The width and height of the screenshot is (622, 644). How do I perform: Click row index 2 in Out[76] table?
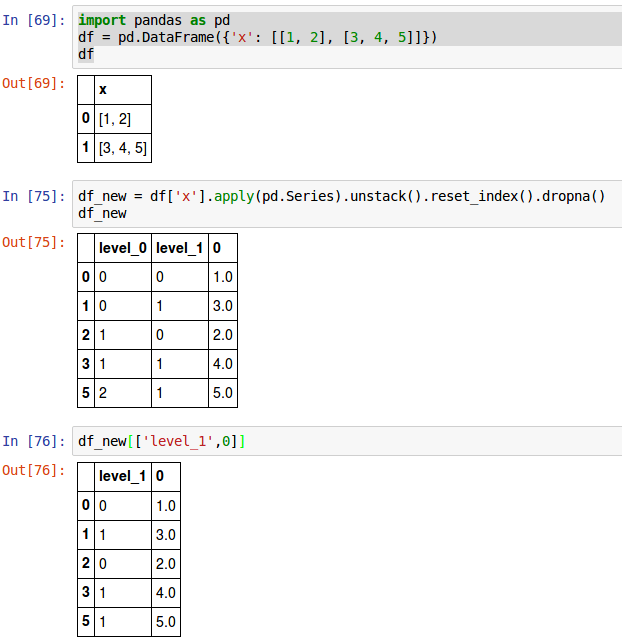point(86,564)
